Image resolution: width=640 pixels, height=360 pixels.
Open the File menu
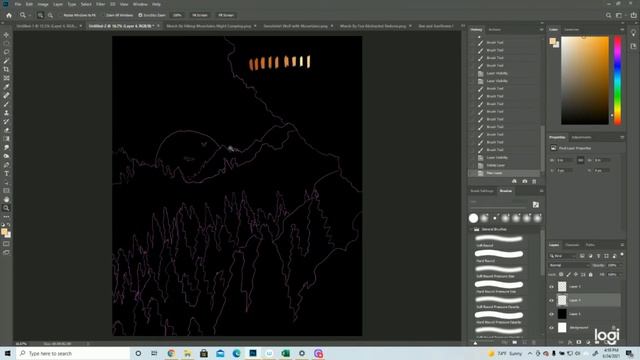(x=18, y=4)
